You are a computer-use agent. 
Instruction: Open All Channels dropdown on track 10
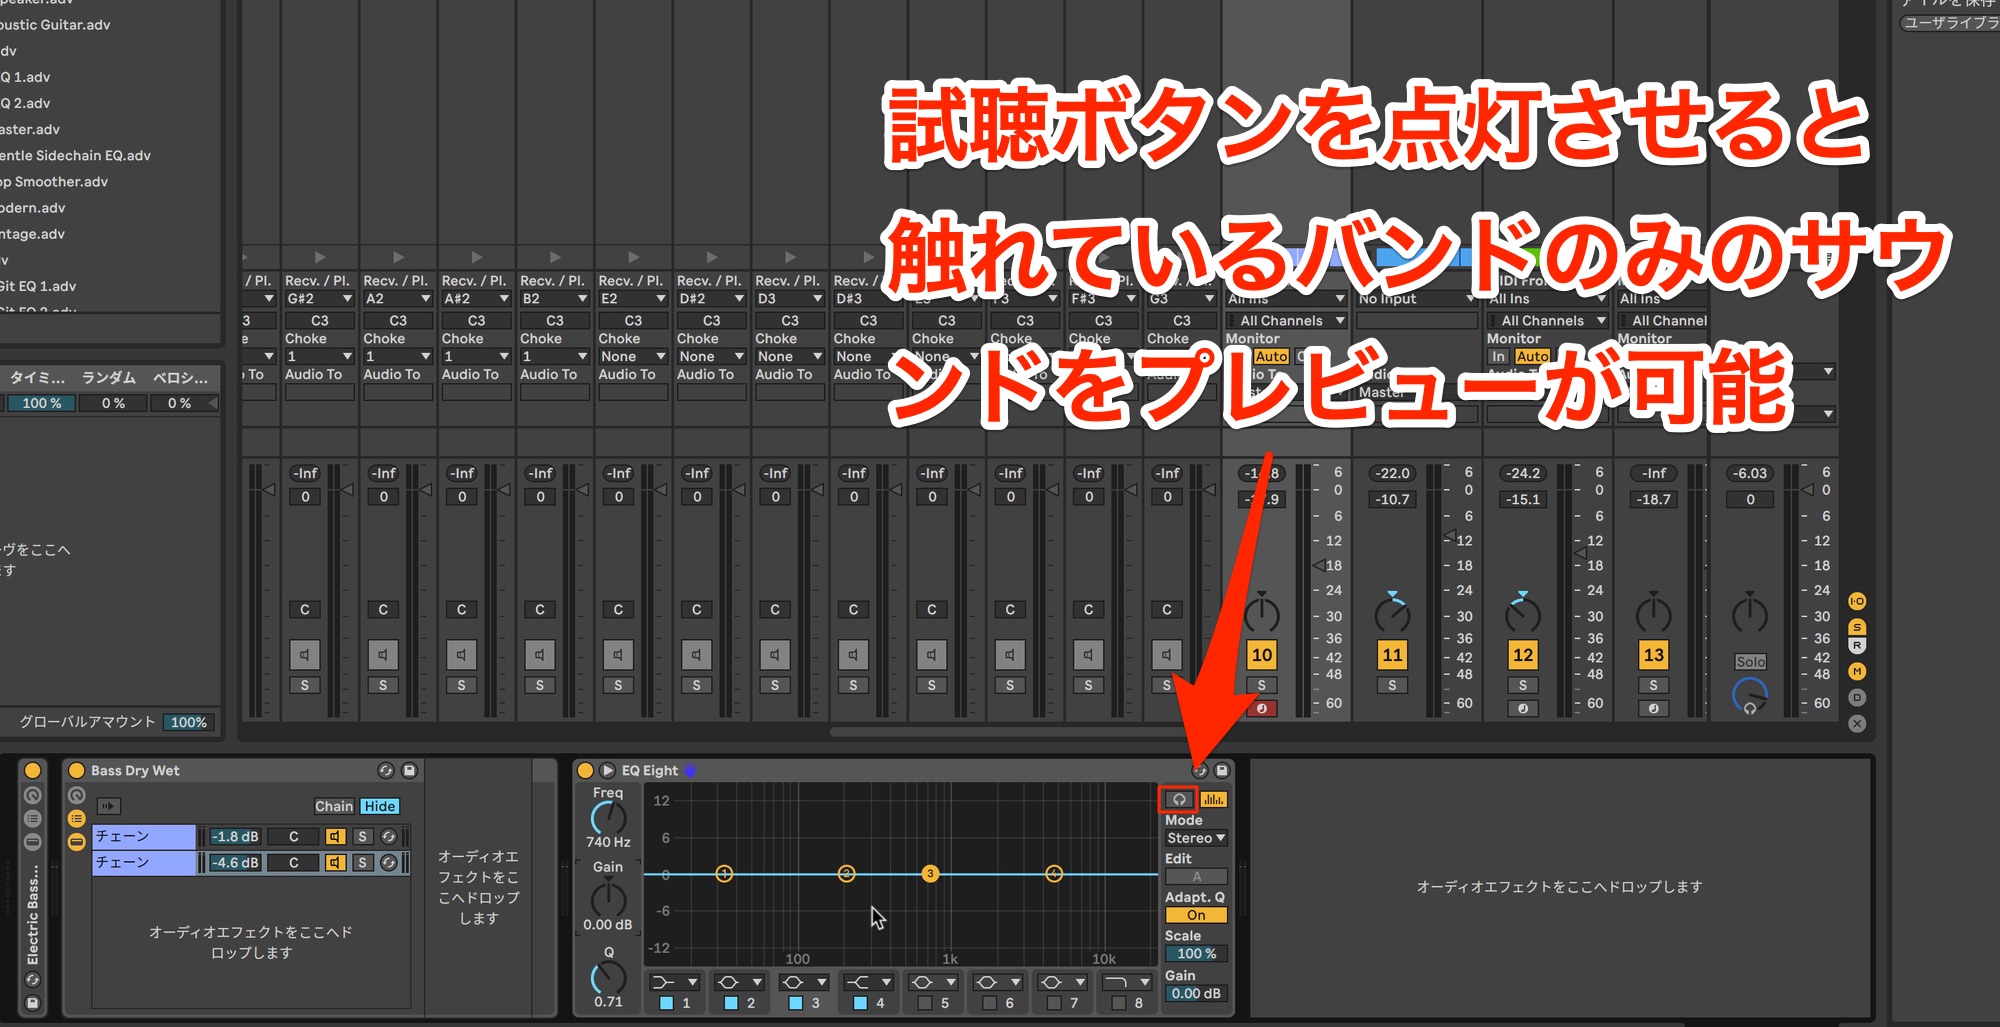tap(1287, 321)
